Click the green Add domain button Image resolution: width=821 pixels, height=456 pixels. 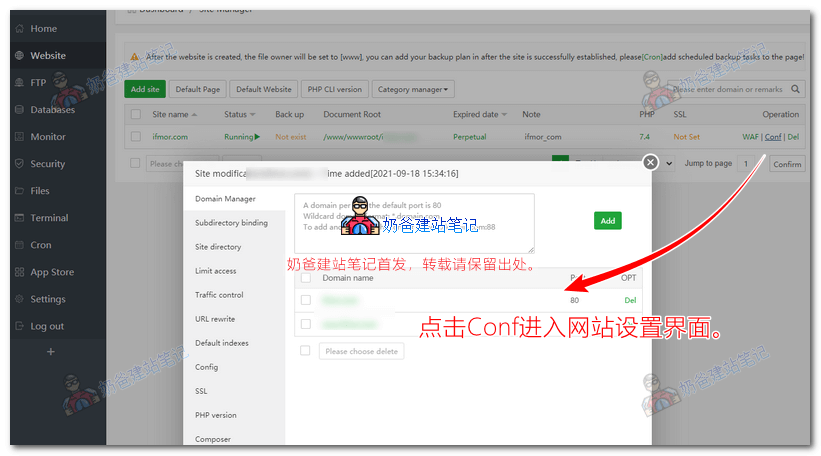point(607,221)
